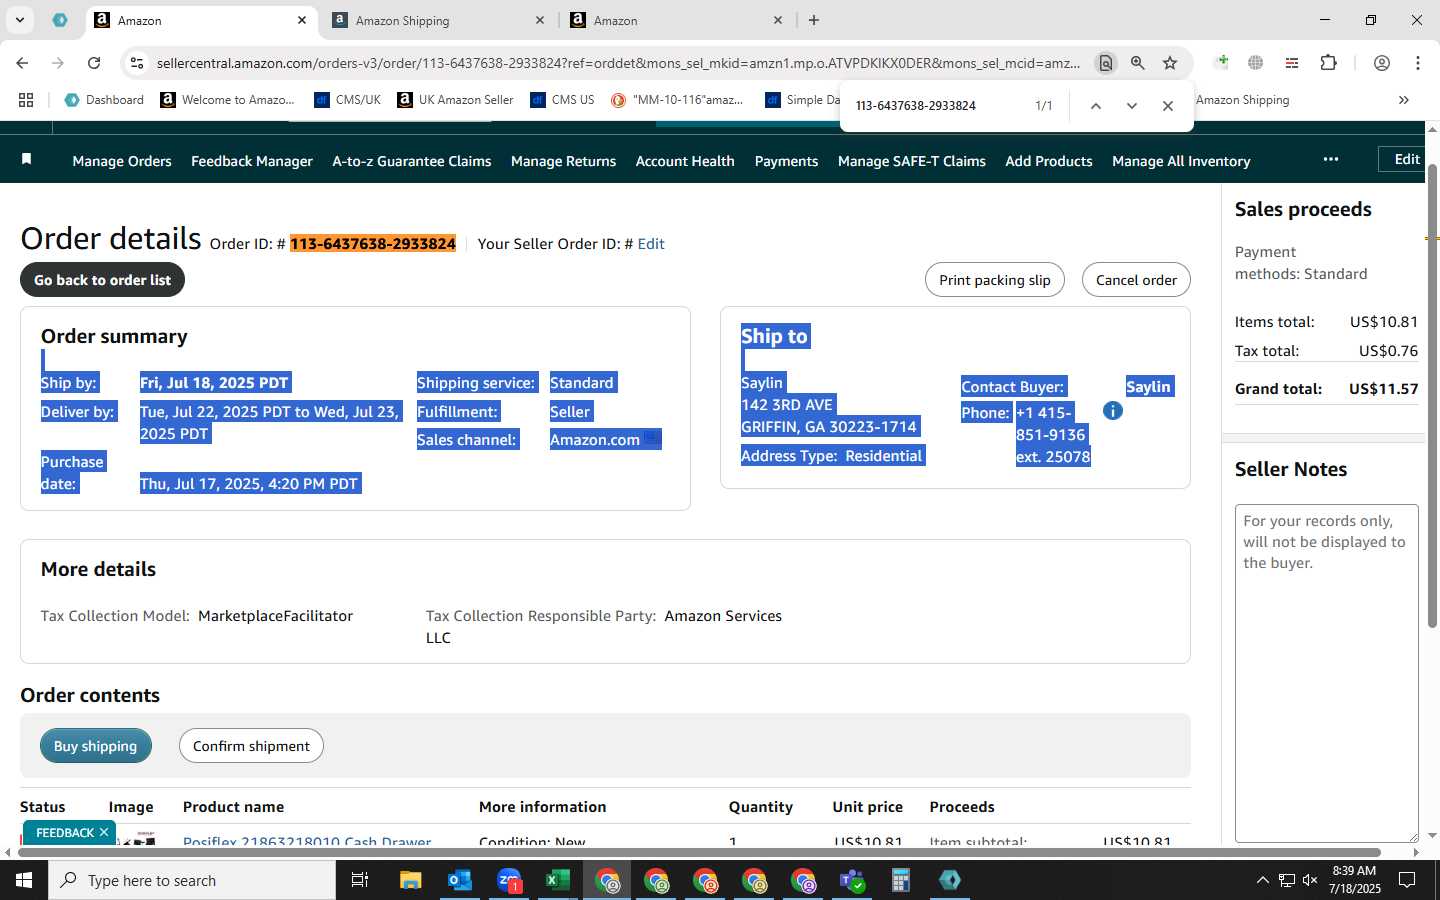1440x900 pixels.
Task: Click Edit link beside Your Seller Order ID
Action: coord(651,244)
